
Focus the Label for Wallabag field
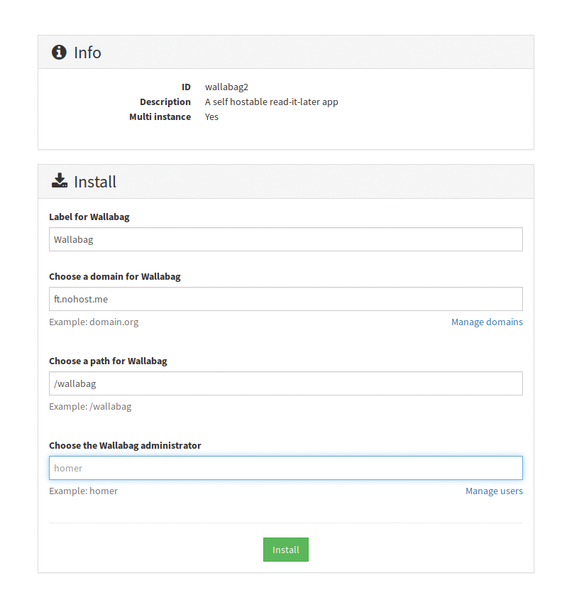click(x=285, y=240)
